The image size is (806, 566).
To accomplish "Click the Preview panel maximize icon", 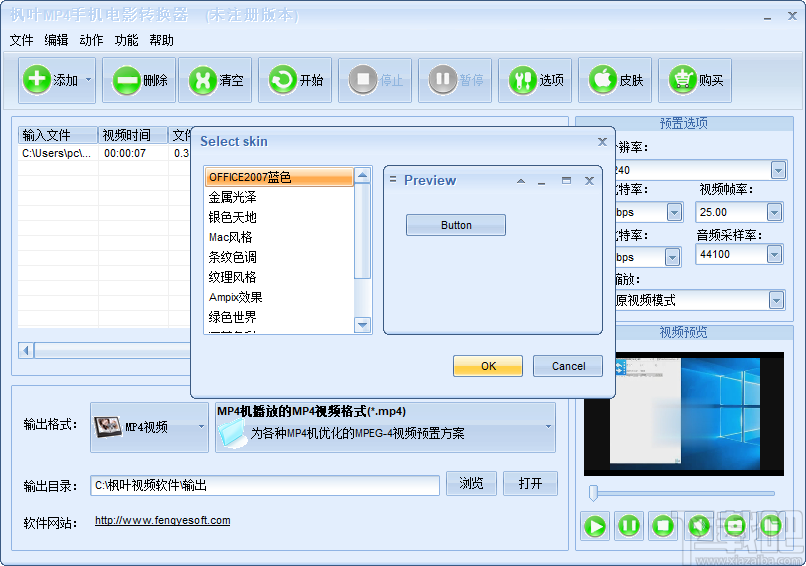I will click(x=566, y=180).
